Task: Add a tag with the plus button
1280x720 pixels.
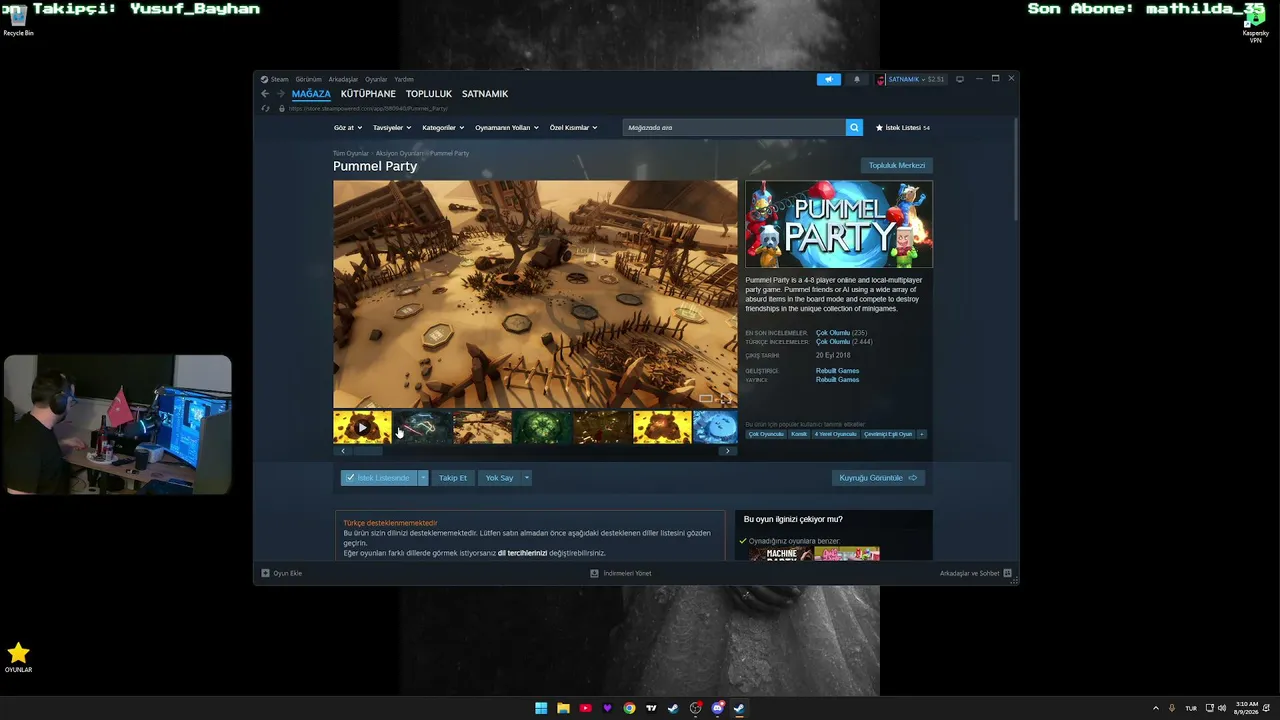Action: click(922, 434)
